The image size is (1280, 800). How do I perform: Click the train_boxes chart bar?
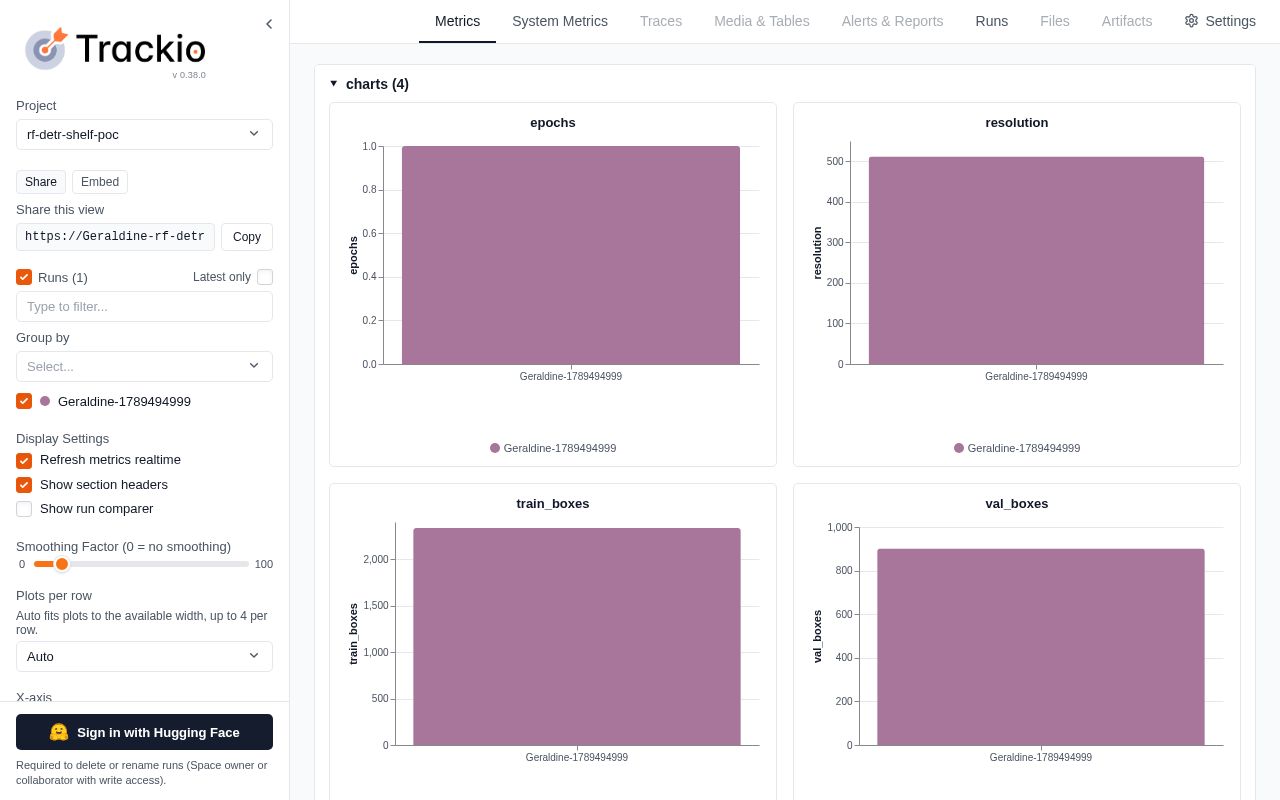coord(577,636)
